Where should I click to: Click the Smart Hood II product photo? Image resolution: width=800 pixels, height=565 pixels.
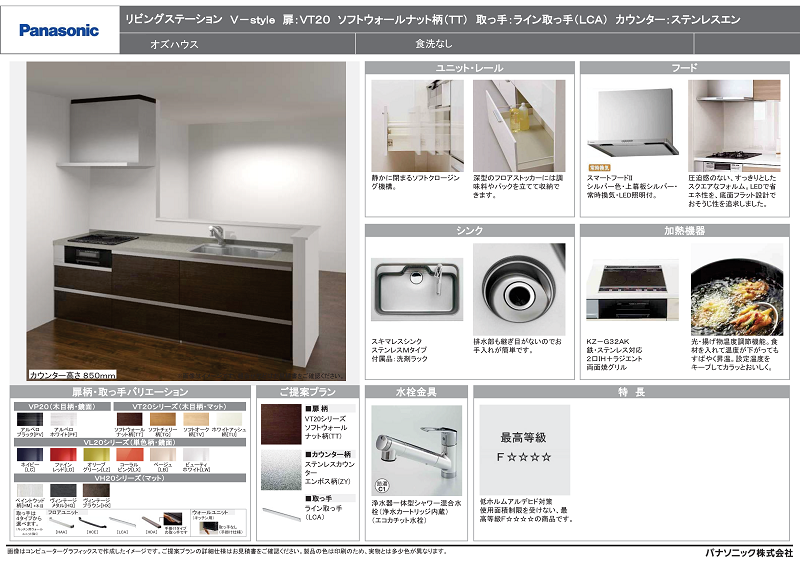pos(633,122)
